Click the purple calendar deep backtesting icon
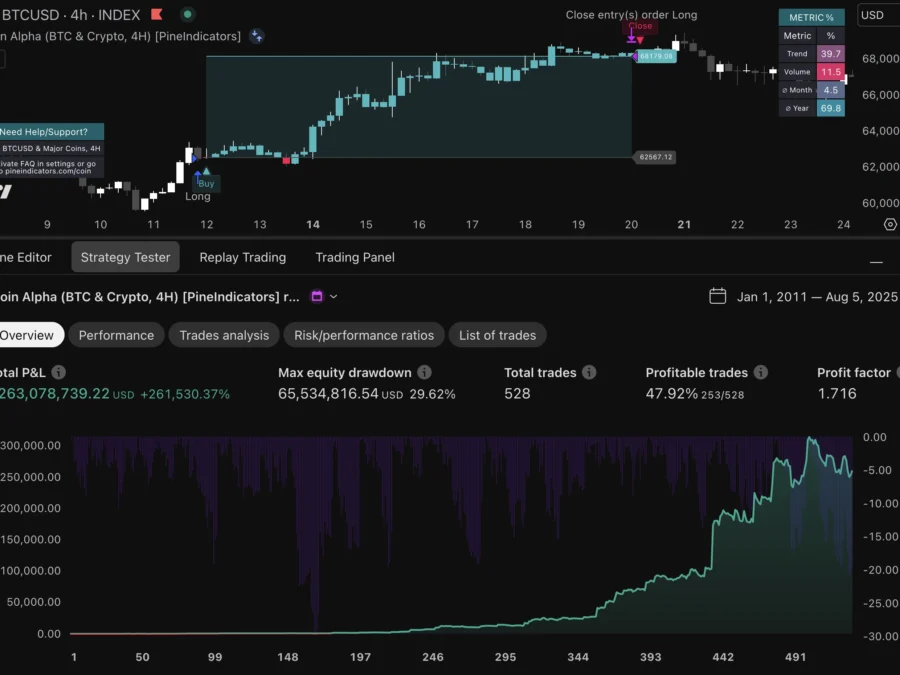The height and width of the screenshot is (675, 900). tap(317, 296)
